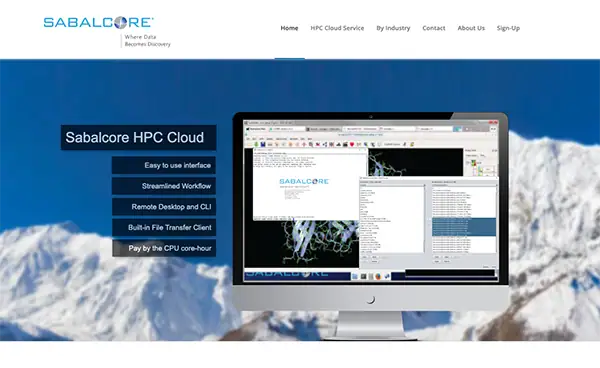Viewport: 600px width, 368px height.
Task: Select the Streamlined Workflow button
Action: coord(164,186)
